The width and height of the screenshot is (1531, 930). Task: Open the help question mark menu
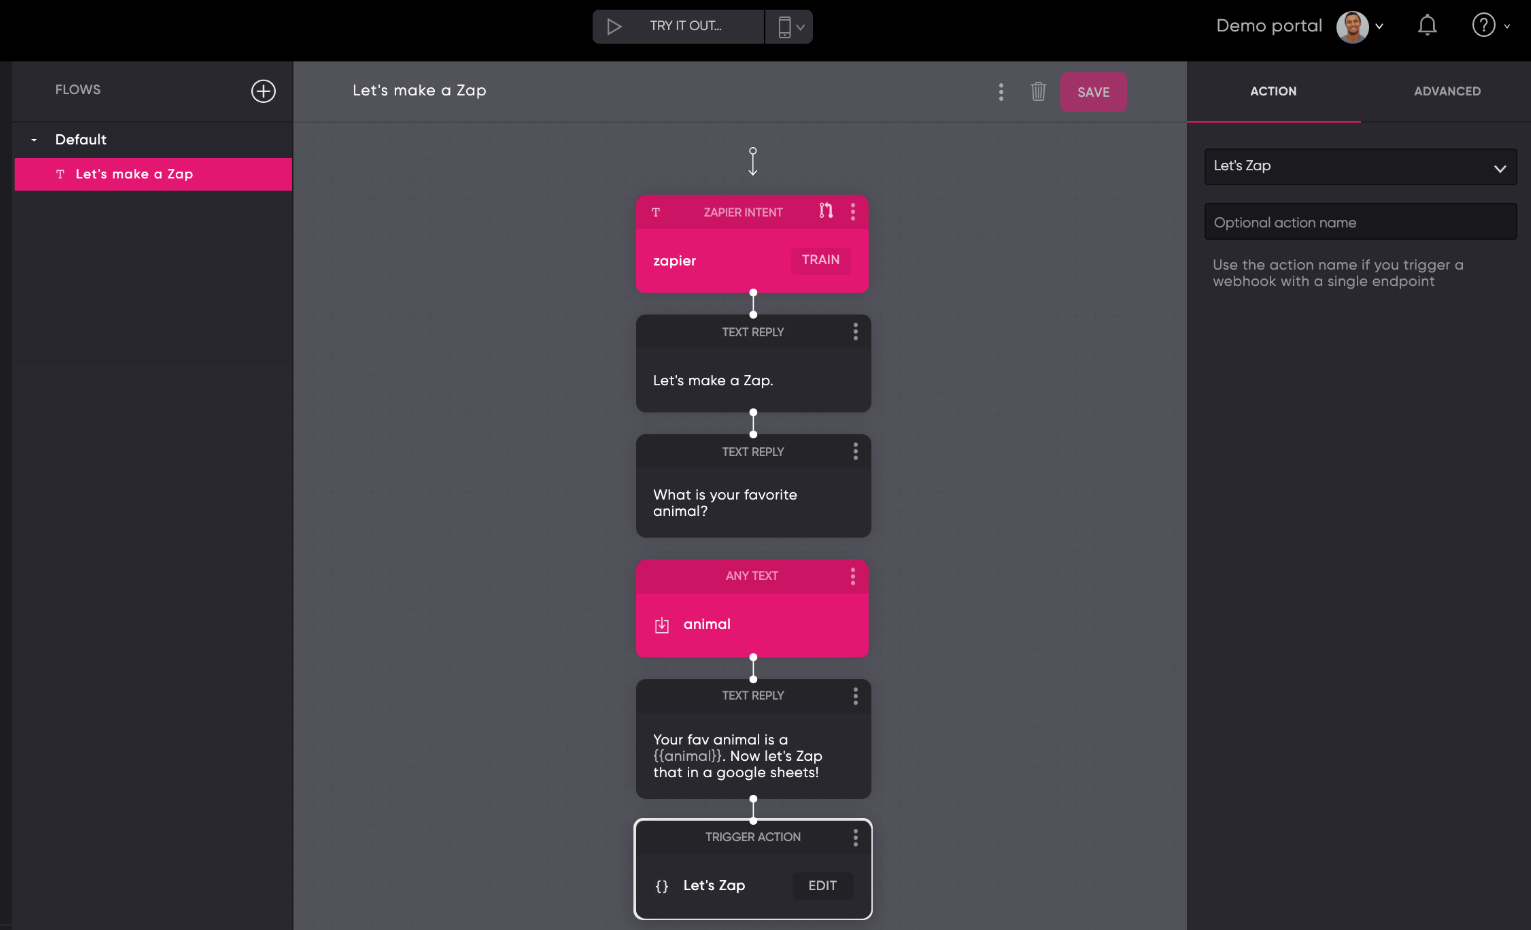point(1490,26)
